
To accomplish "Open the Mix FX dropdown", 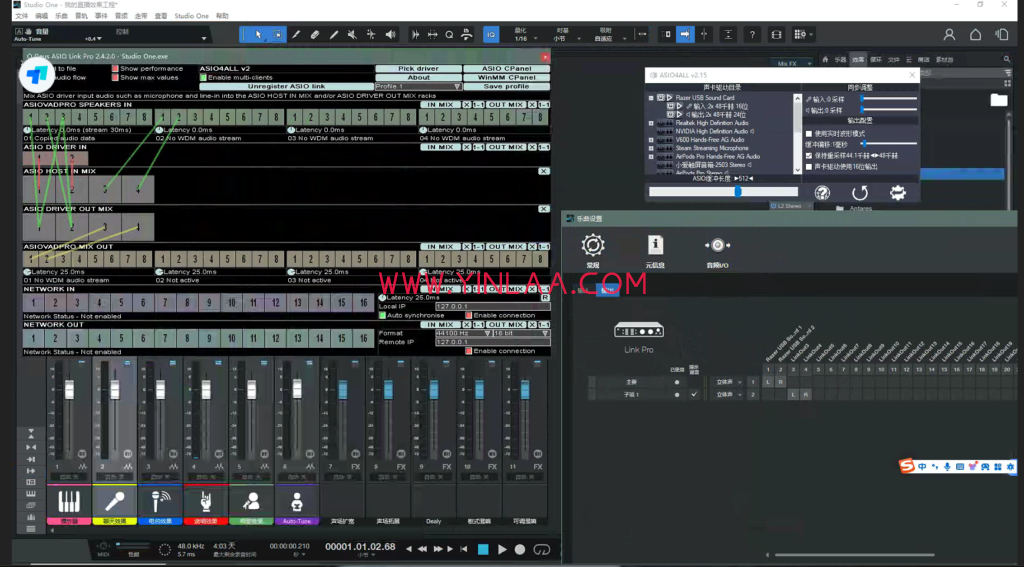I will [x=792, y=63].
